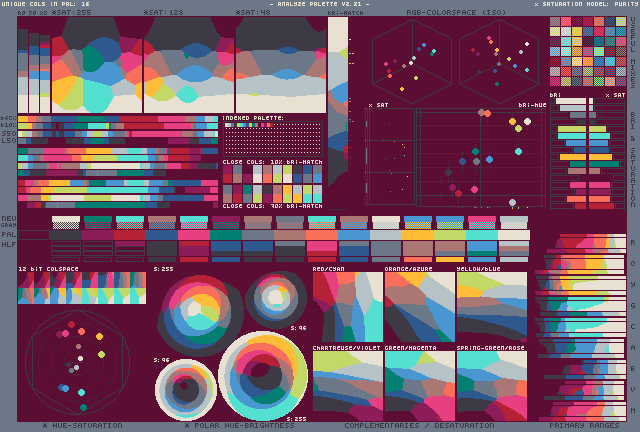Select the plum purple swatch in PAL row

coord(98,235)
